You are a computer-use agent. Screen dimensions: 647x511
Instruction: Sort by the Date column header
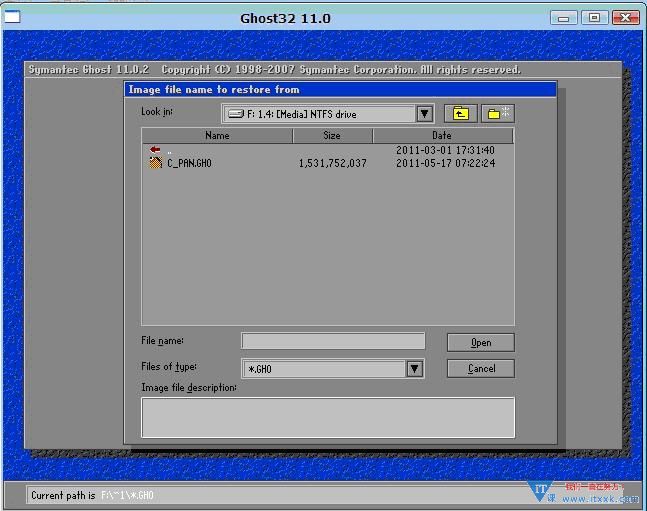coord(443,135)
